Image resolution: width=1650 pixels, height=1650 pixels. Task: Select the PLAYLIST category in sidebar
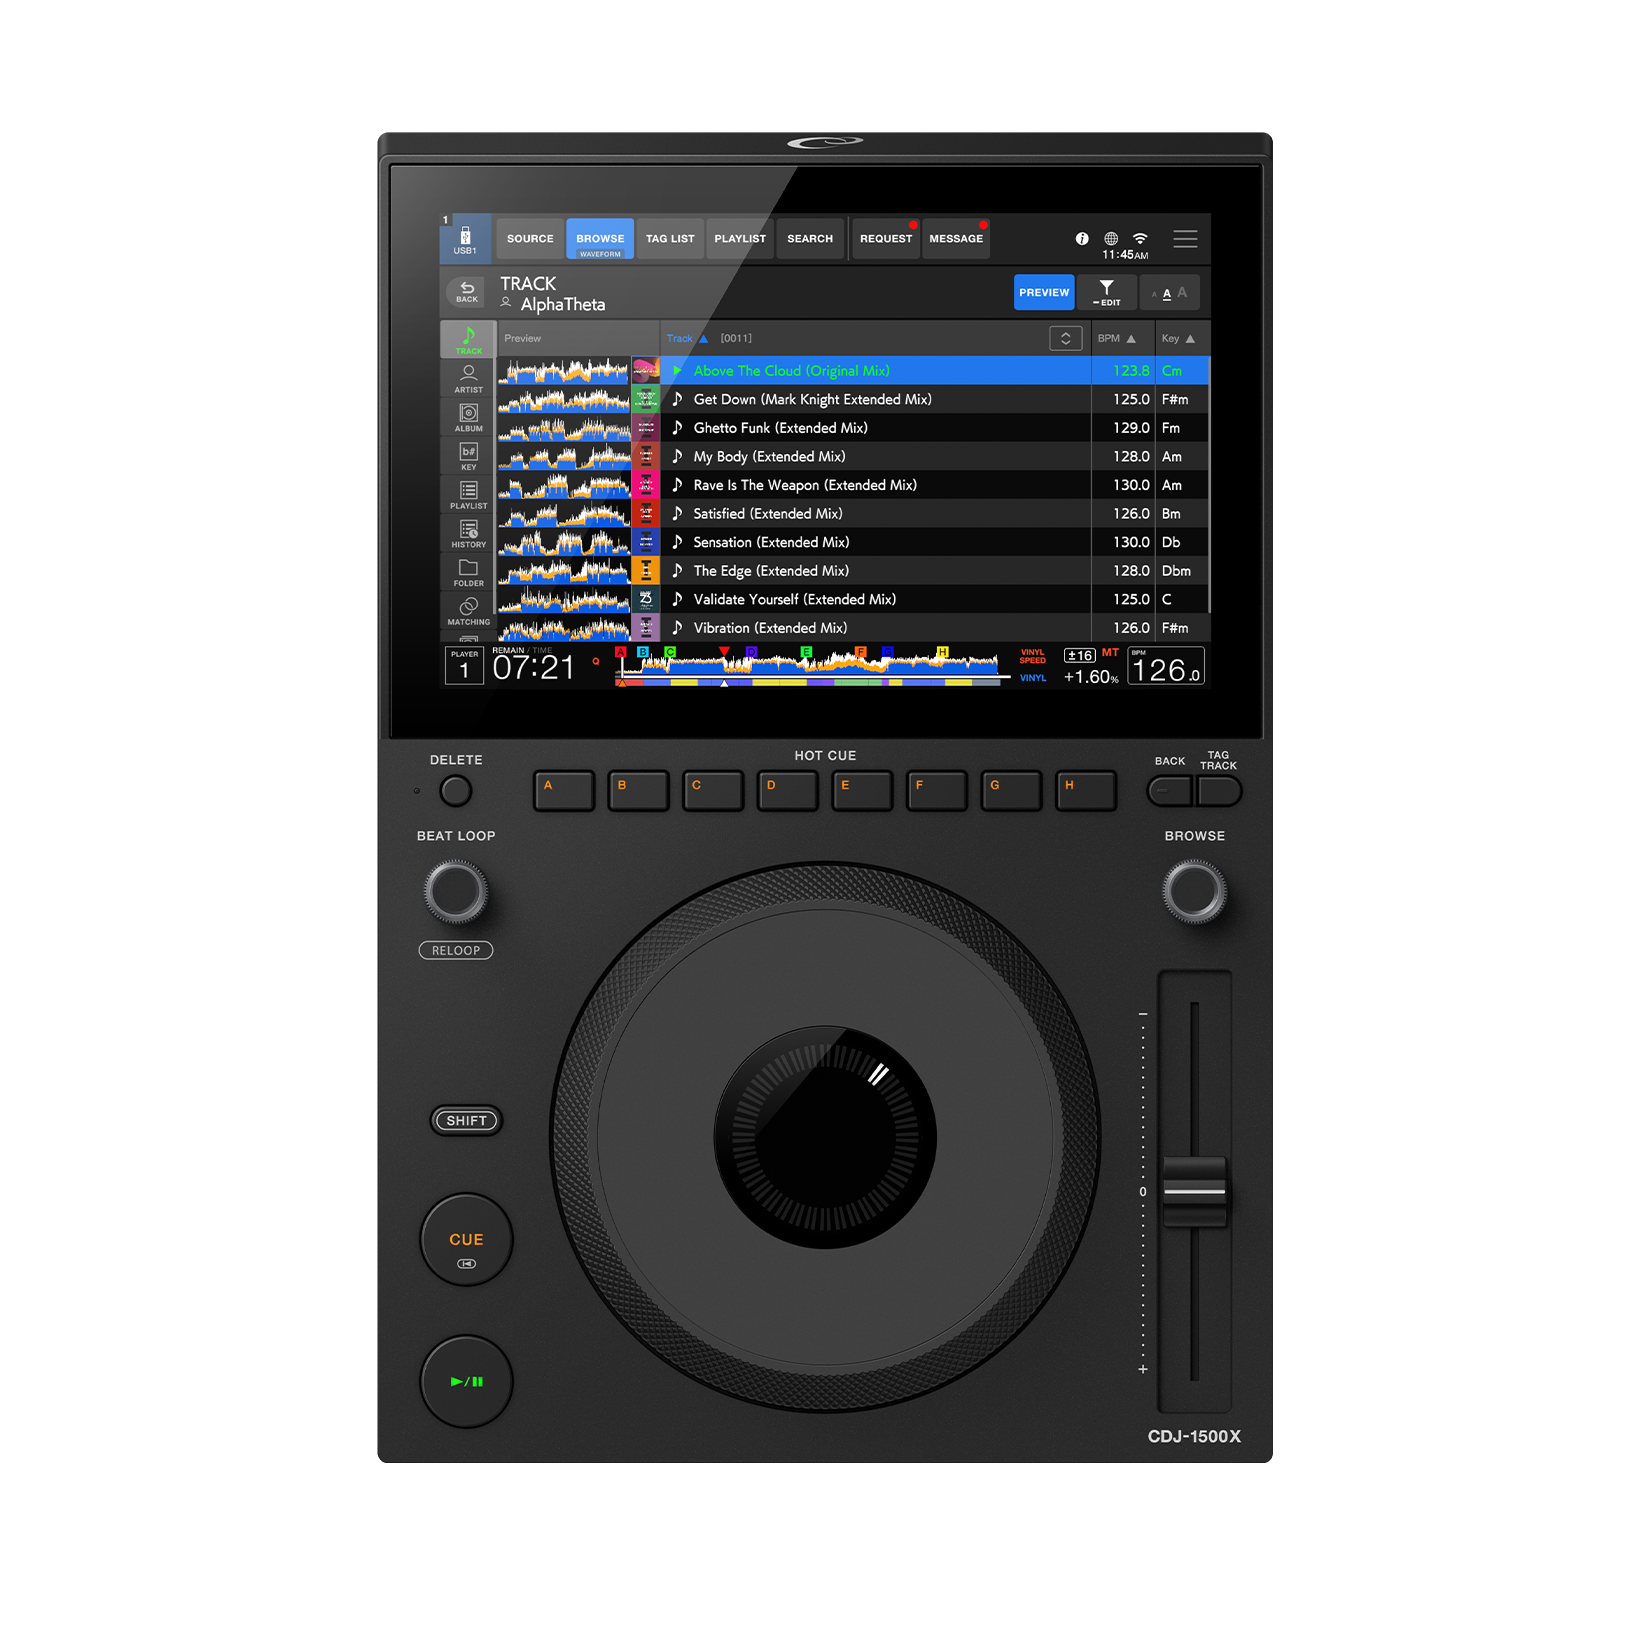tap(468, 495)
